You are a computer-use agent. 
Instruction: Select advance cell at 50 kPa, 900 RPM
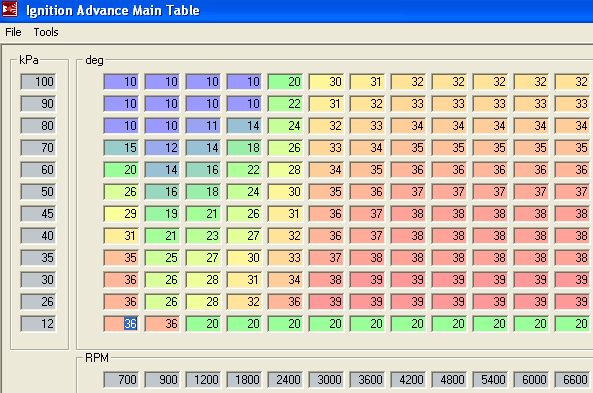[x=162, y=192]
